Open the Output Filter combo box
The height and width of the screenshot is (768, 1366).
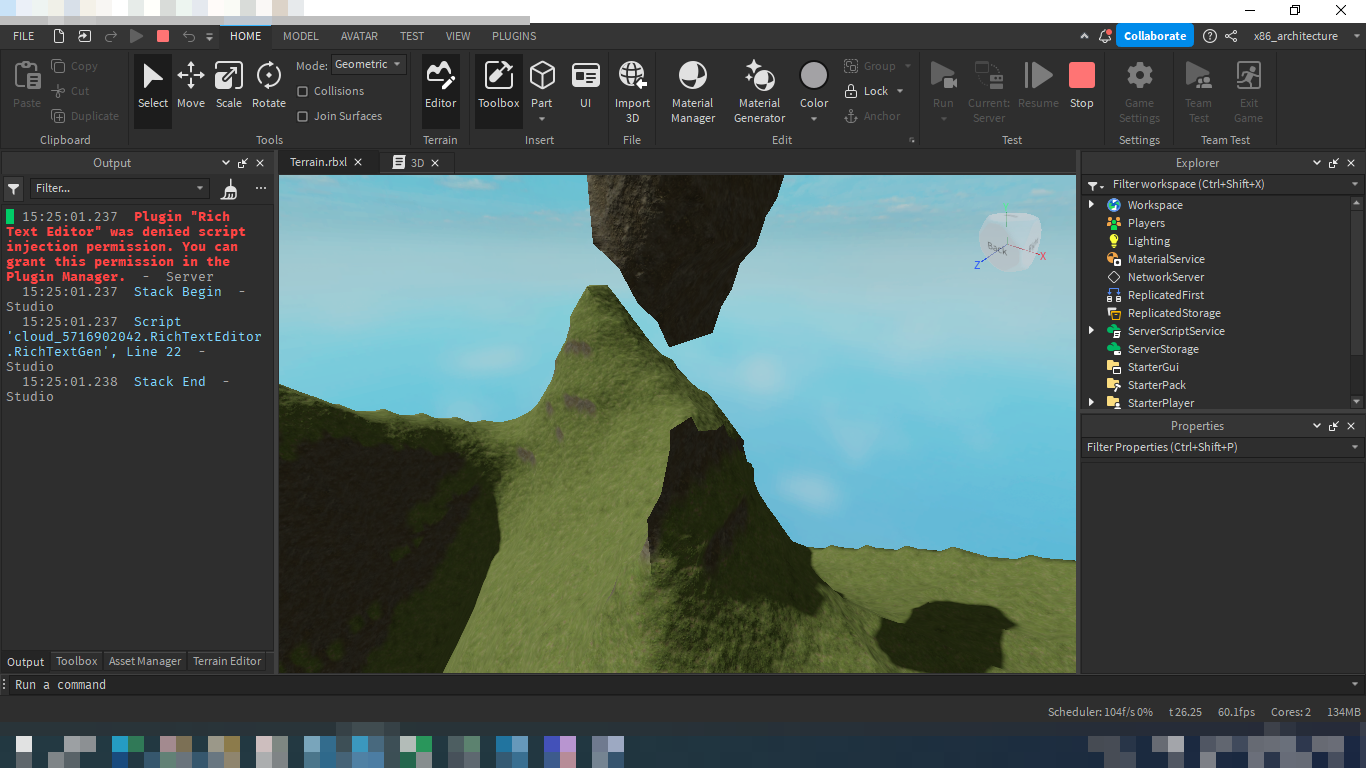(x=119, y=188)
